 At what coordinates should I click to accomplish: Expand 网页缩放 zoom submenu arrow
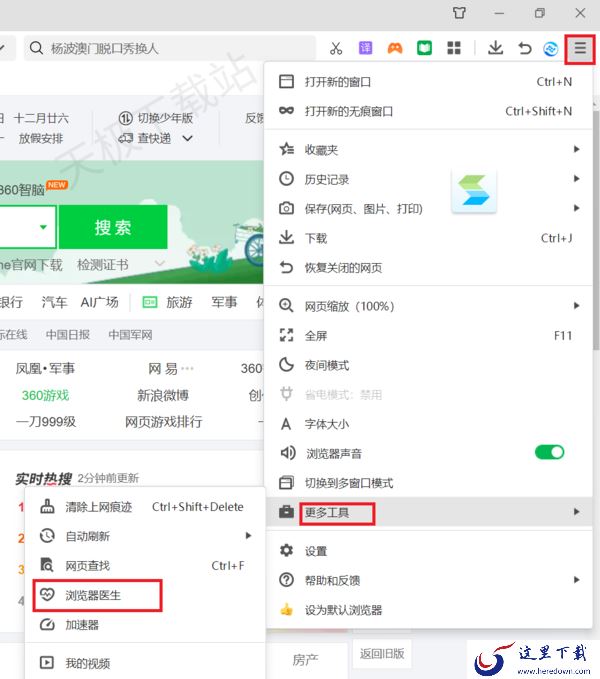tap(576, 306)
